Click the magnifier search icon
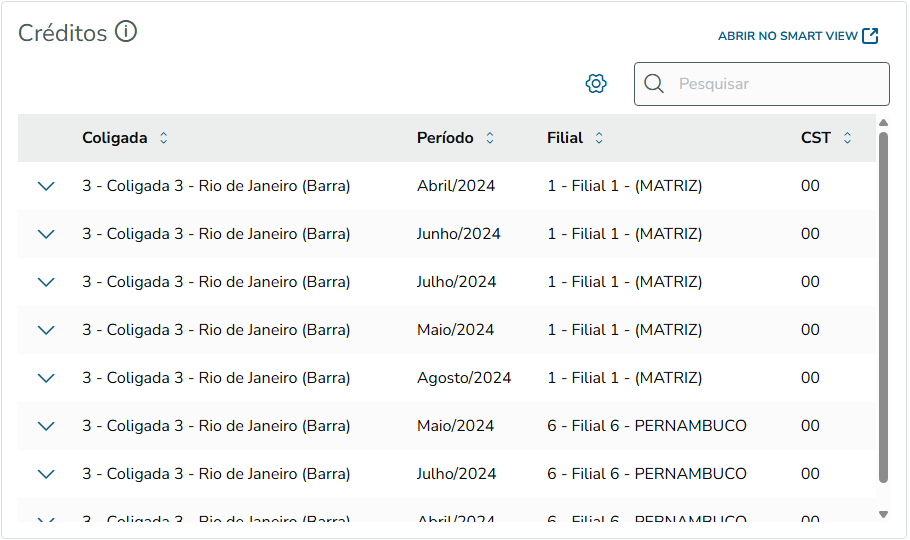The height and width of the screenshot is (540, 910). pos(654,84)
